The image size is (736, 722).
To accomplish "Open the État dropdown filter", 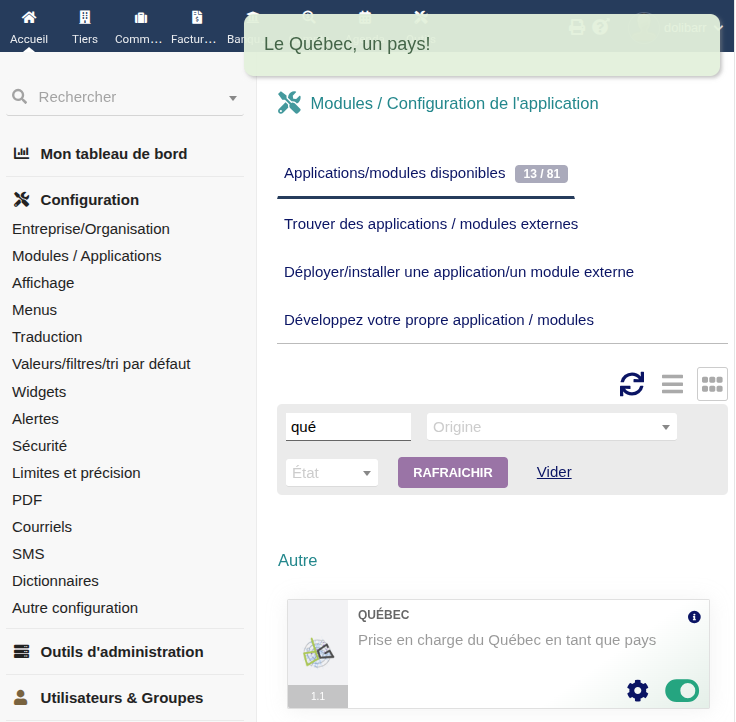I will point(332,473).
